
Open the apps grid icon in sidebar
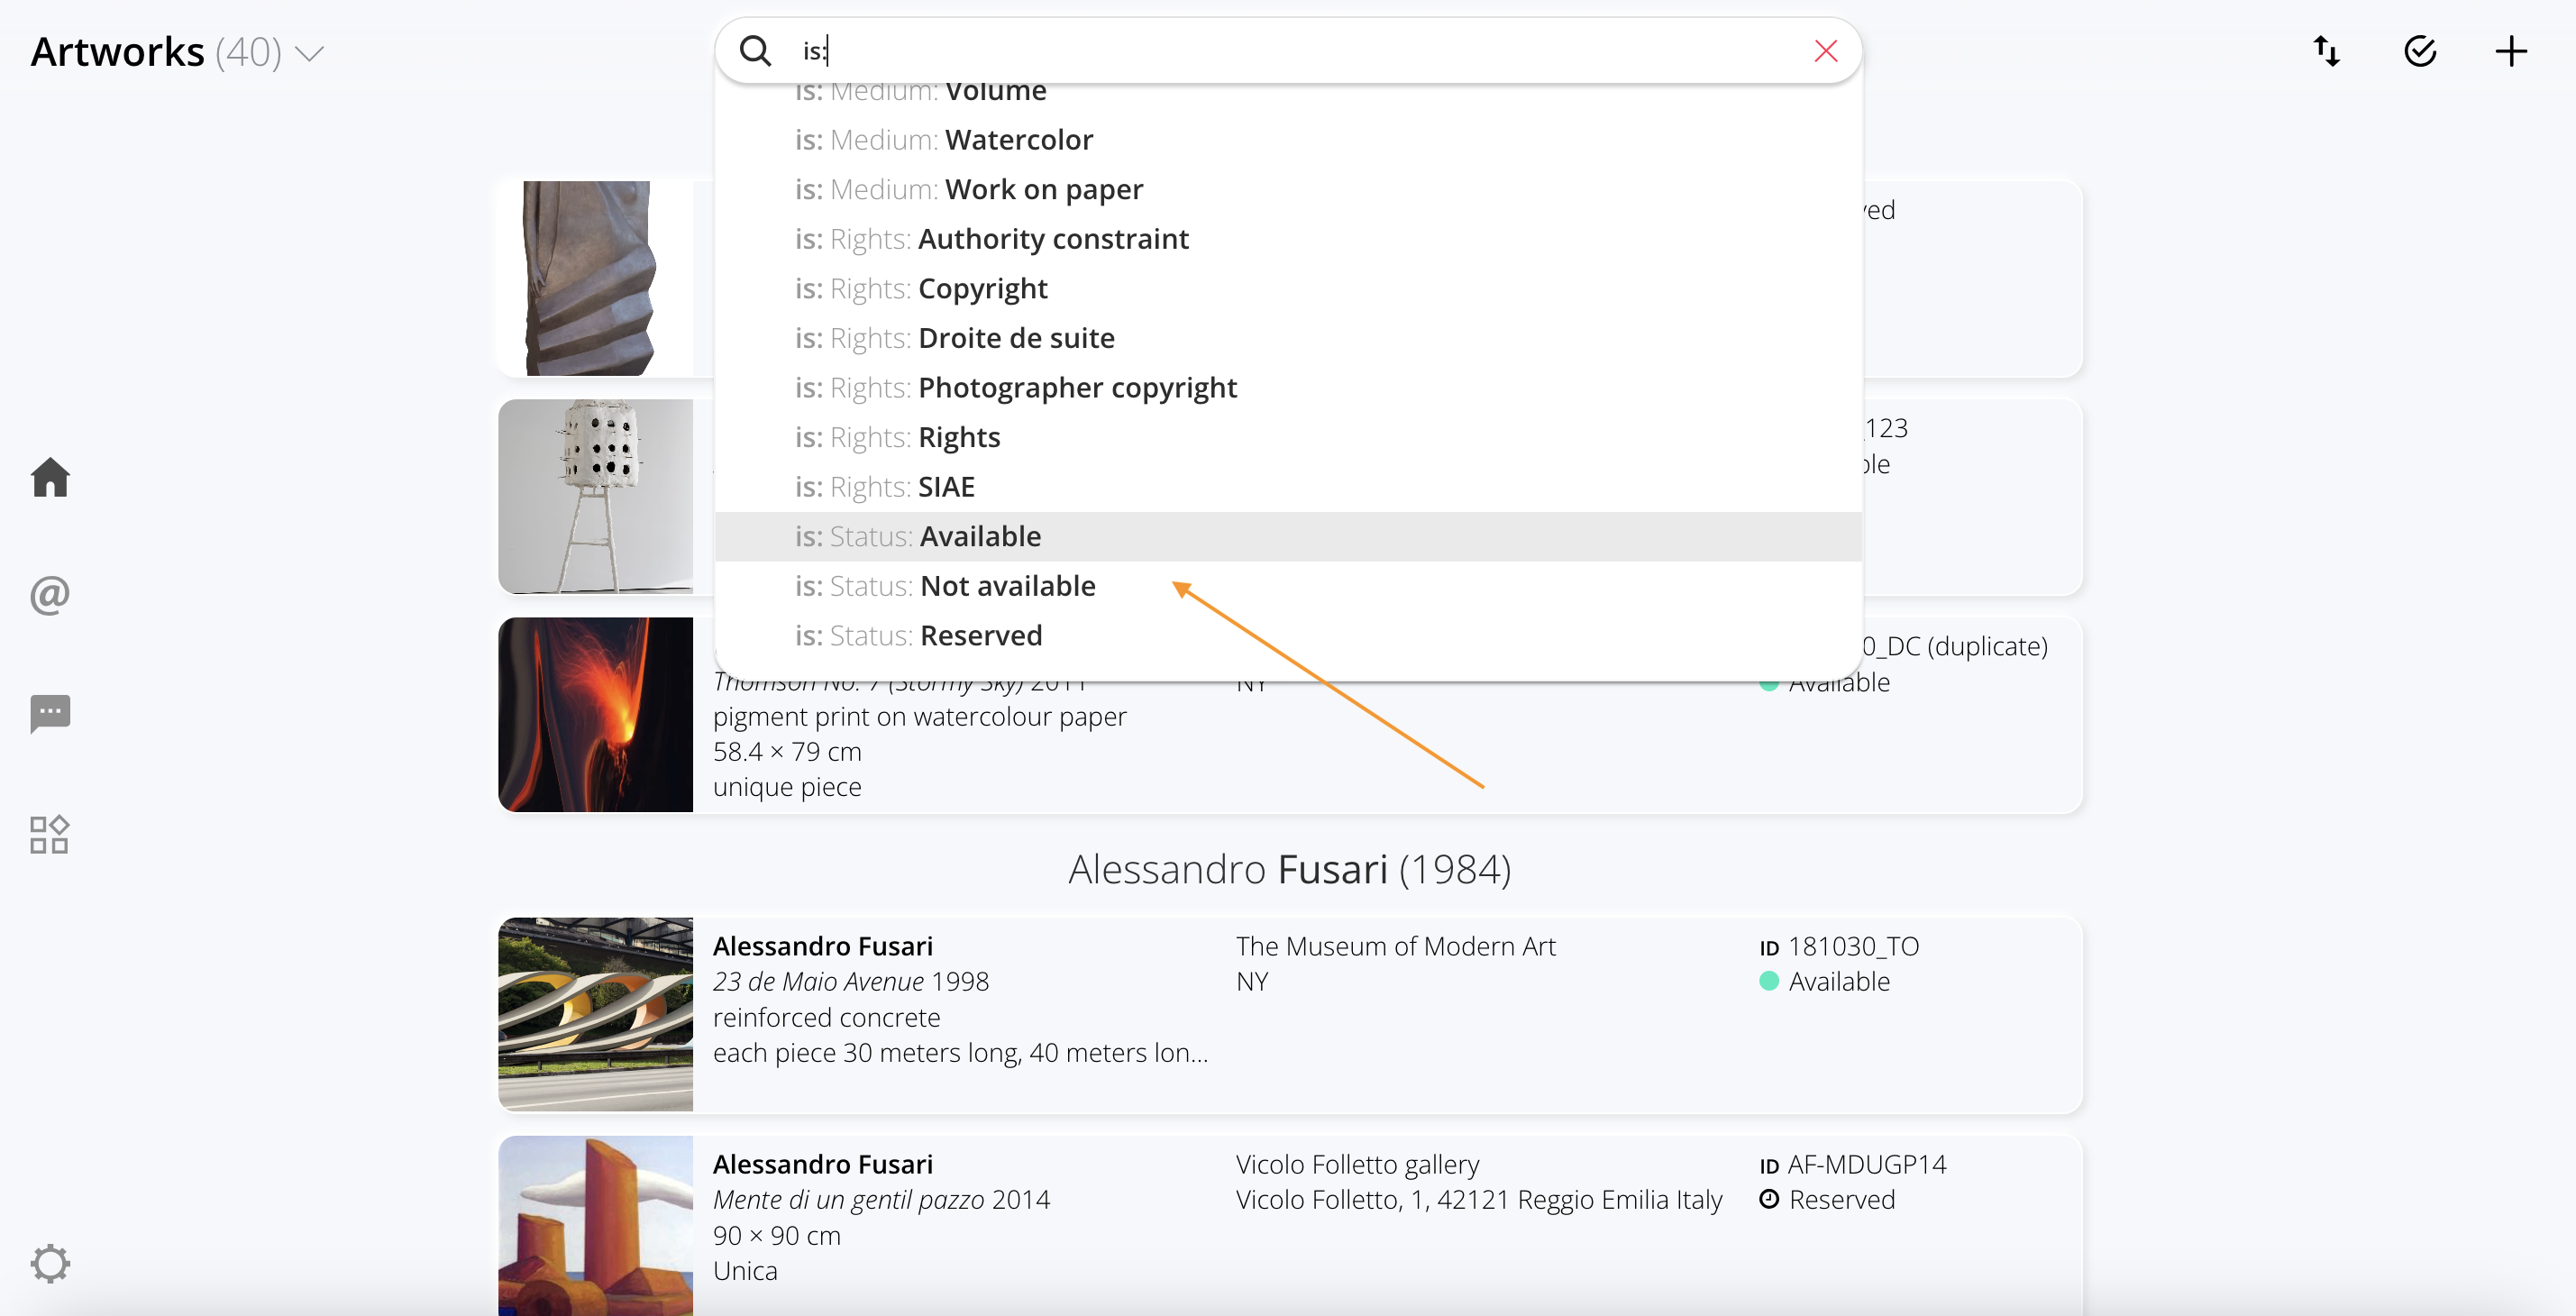point(49,834)
